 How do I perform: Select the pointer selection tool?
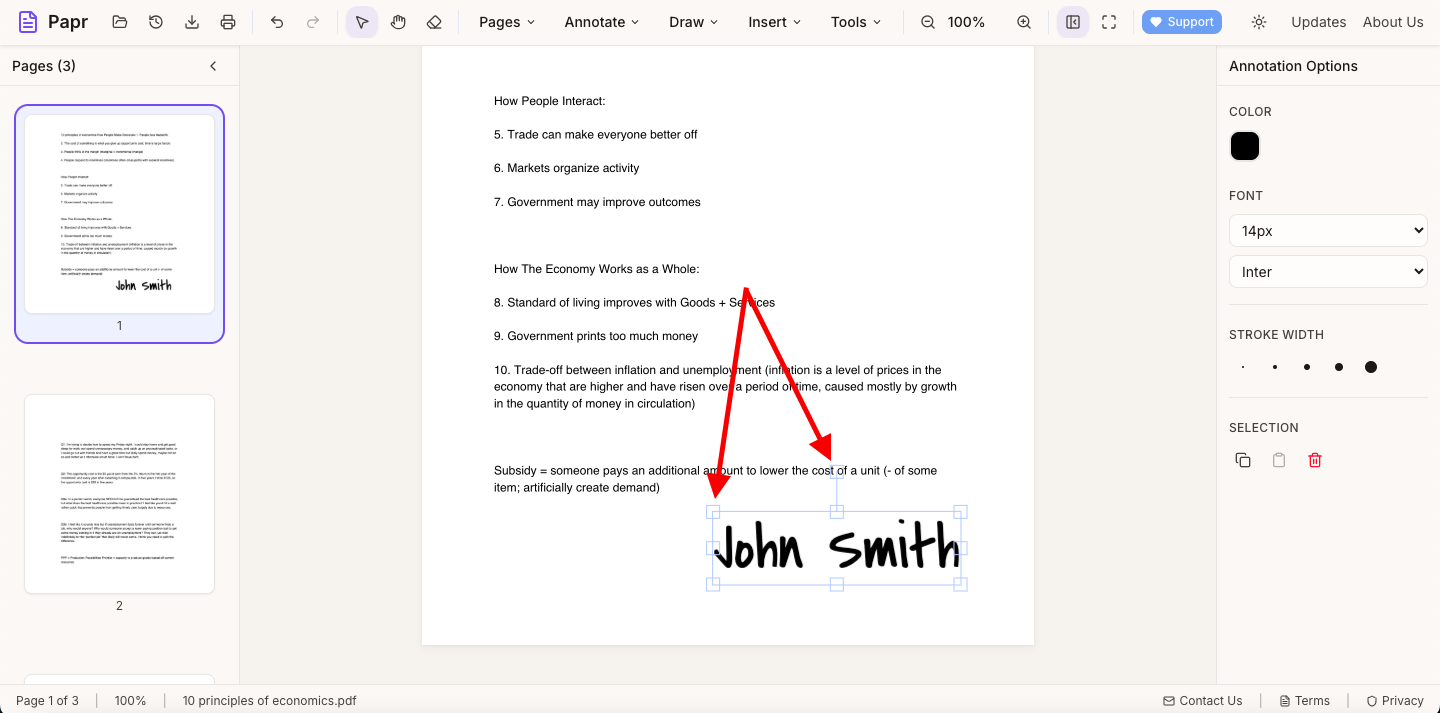tap(362, 21)
